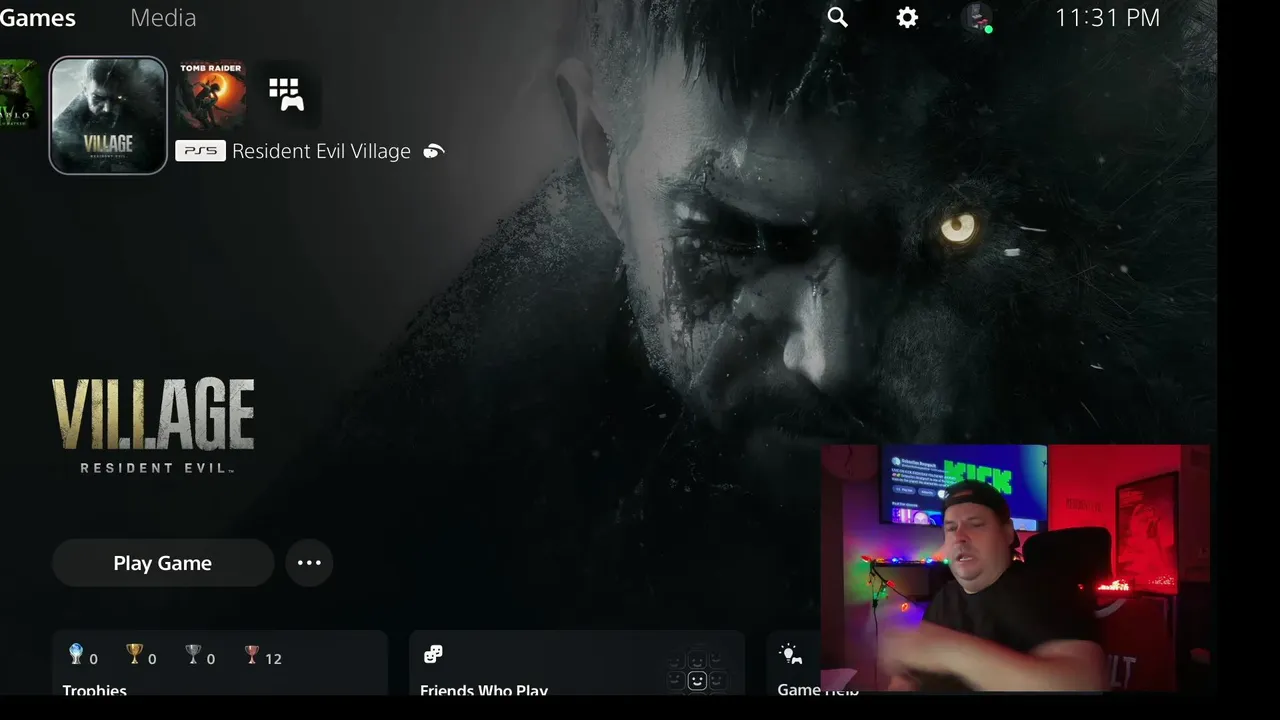Click the gold trophy icon
The height and width of the screenshot is (720, 1280).
135,655
